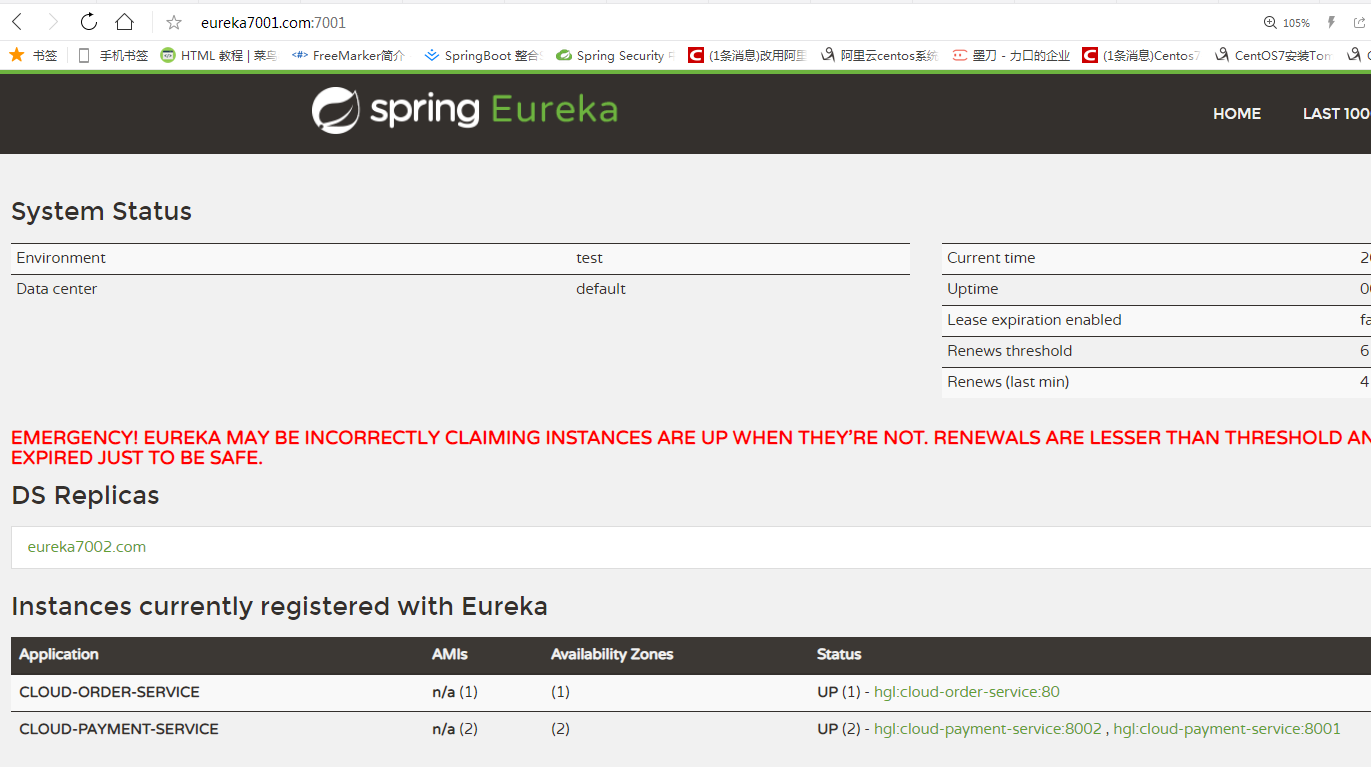Open the eureka7002.com replica link
1371x767 pixels.
pos(87,547)
